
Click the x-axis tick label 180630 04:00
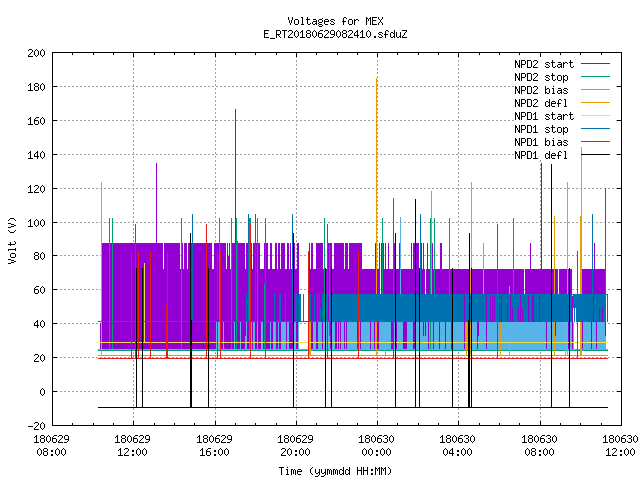pos(457,446)
